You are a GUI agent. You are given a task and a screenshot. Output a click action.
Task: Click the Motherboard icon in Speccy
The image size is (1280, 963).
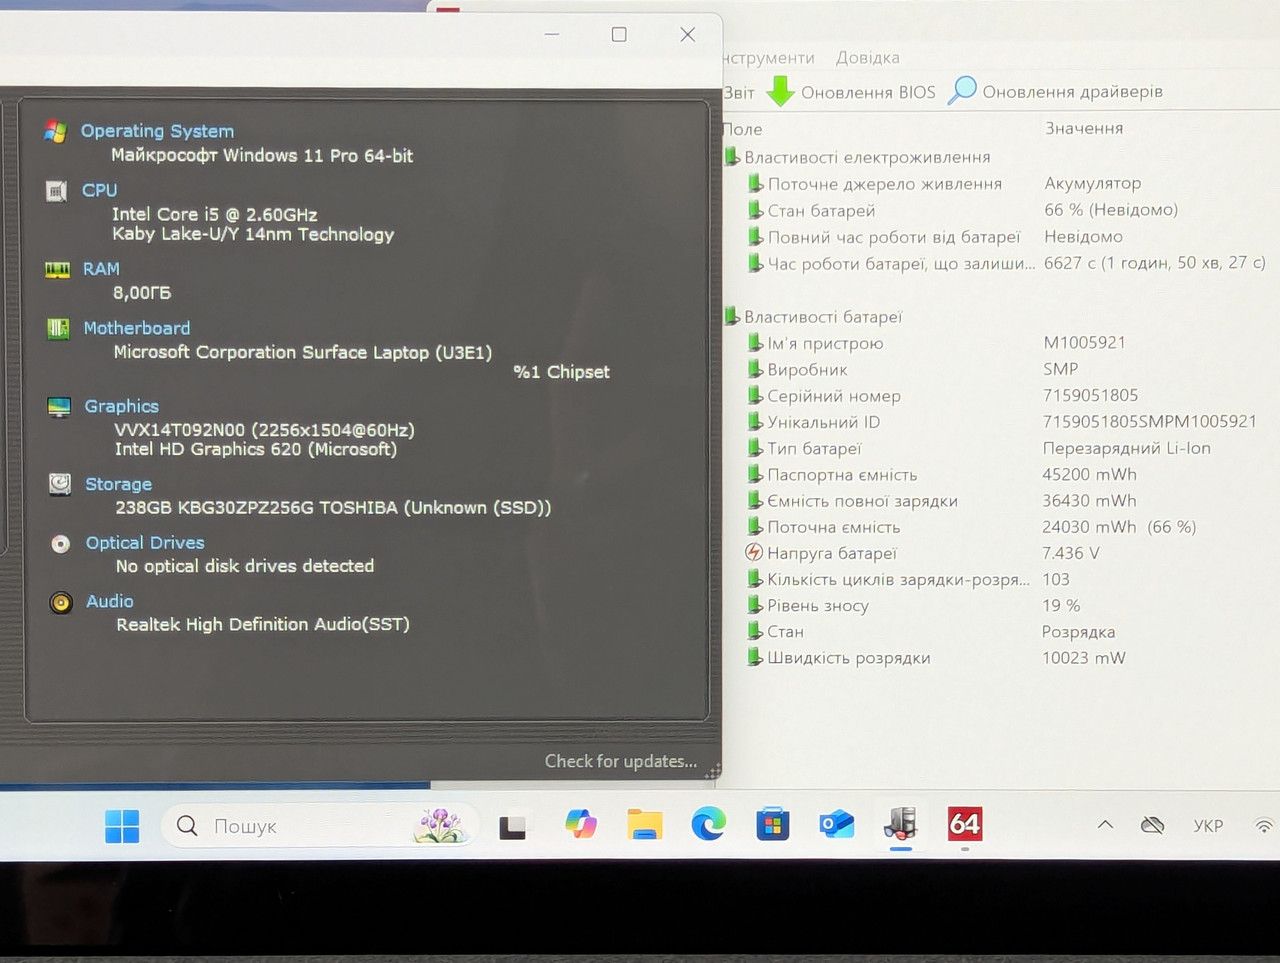click(x=58, y=329)
